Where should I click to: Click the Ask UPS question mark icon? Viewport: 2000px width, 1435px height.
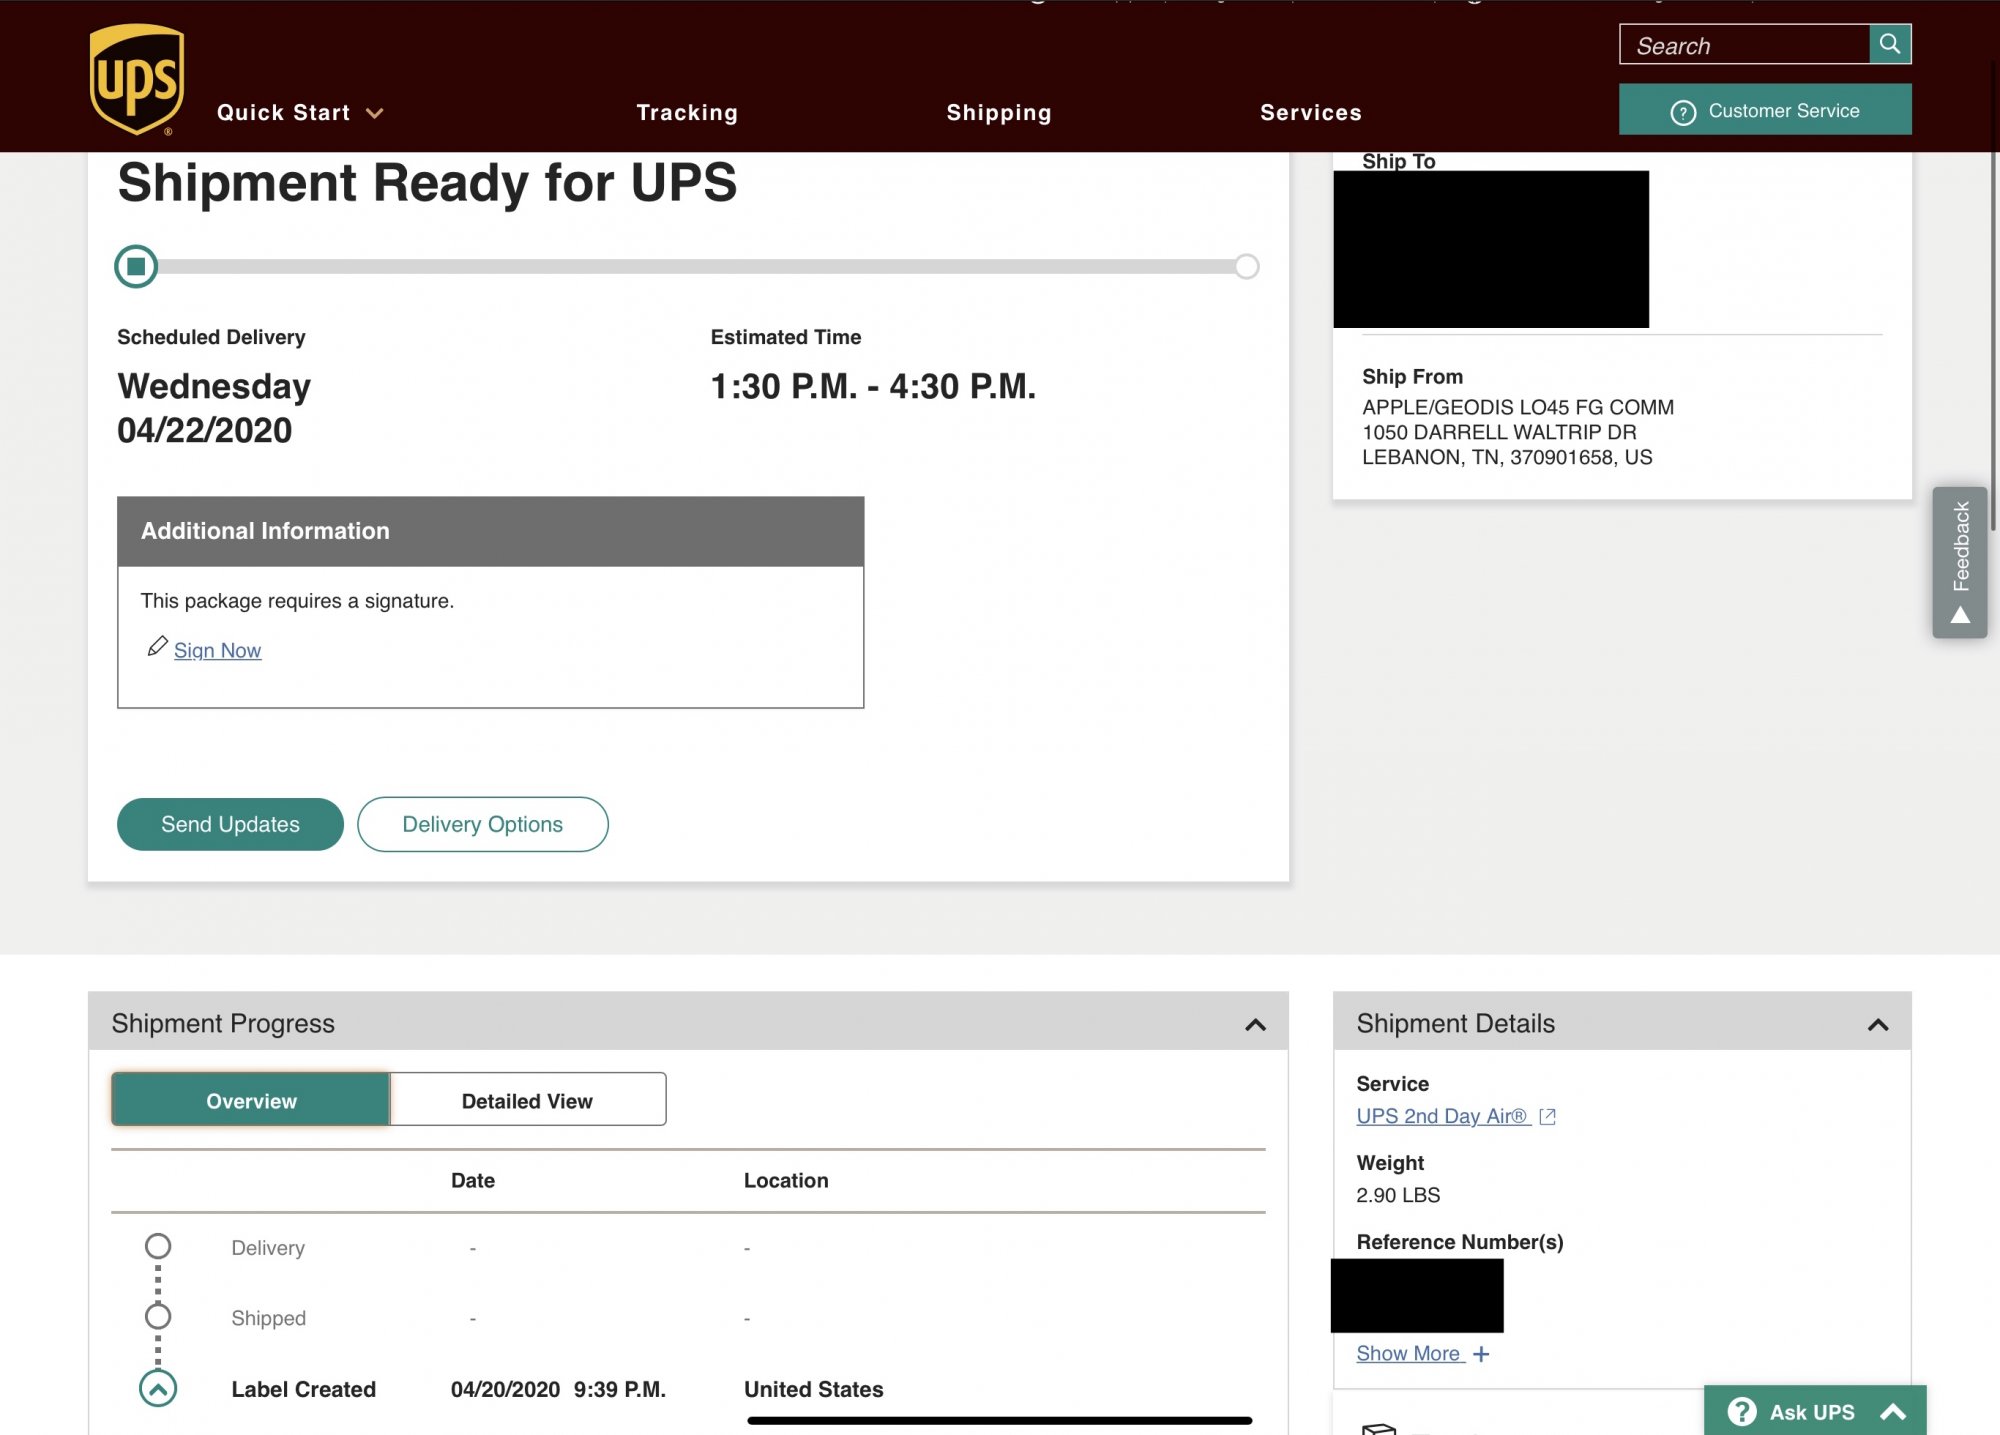tap(1741, 1411)
